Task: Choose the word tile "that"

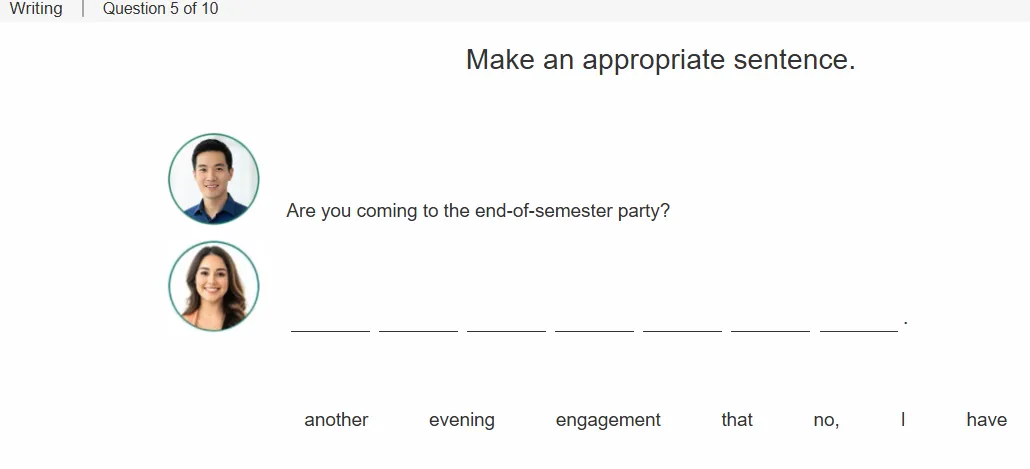Action: click(737, 420)
